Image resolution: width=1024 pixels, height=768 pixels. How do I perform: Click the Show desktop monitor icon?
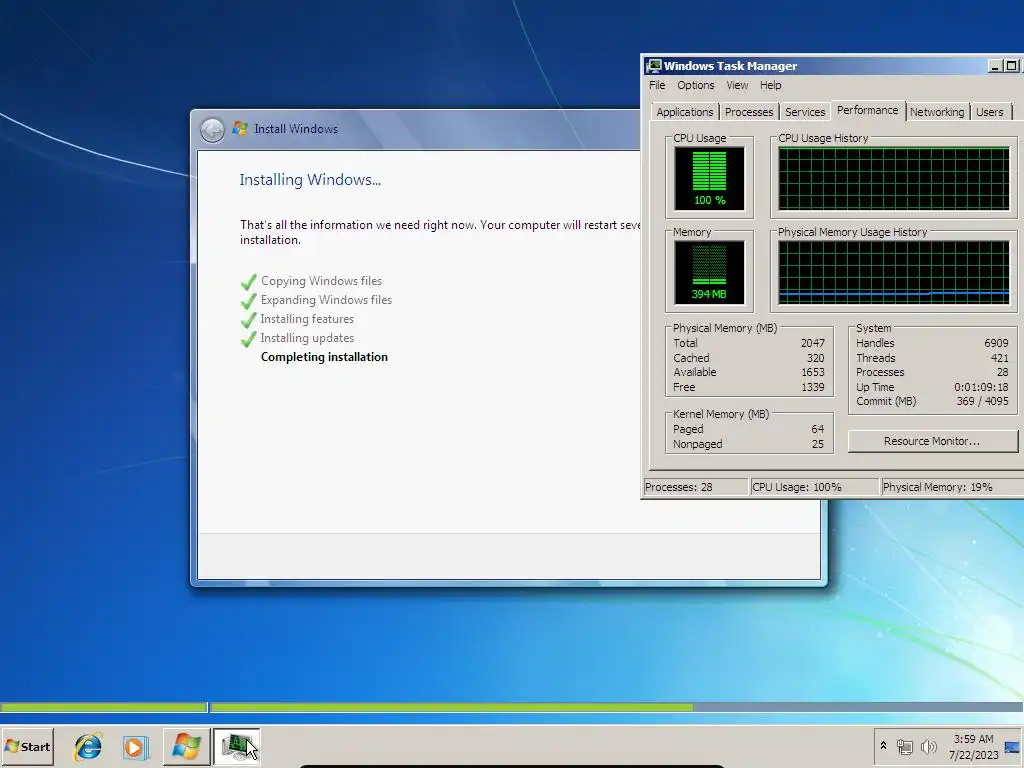click(1012, 747)
